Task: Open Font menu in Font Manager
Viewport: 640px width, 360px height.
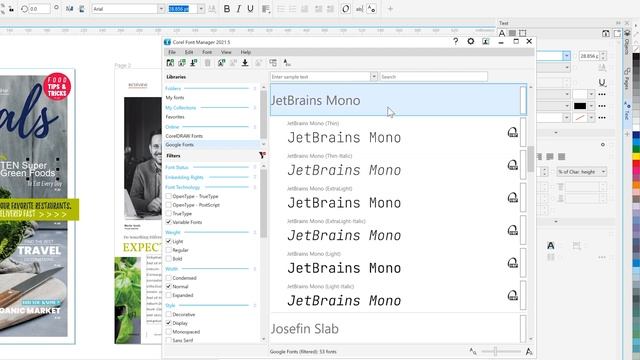Action: pos(207,52)
